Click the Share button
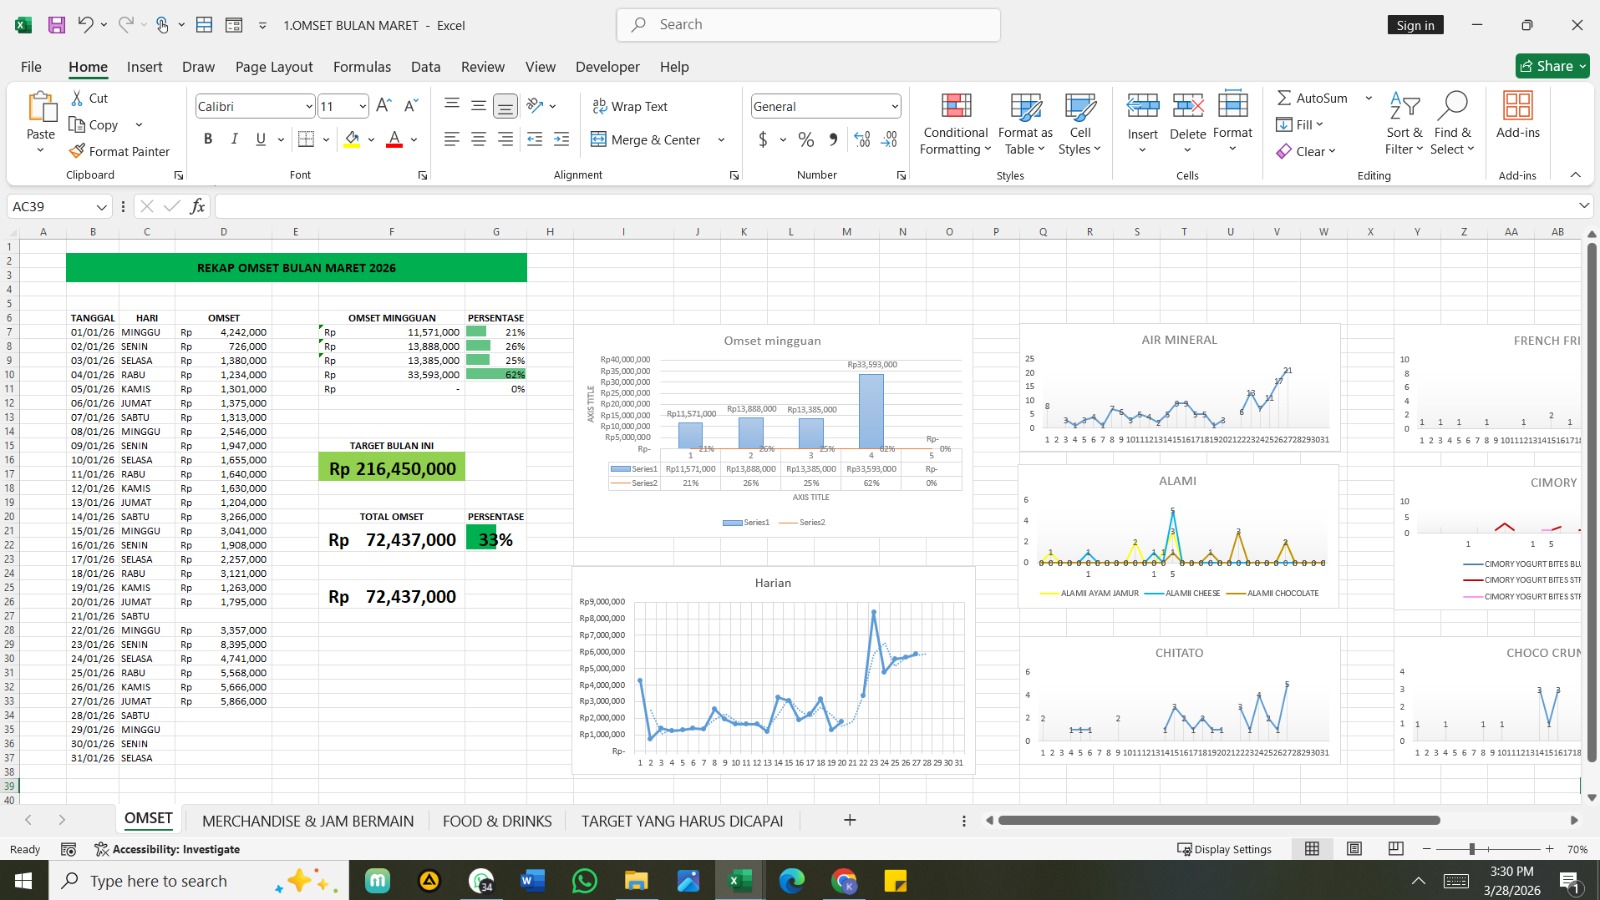The width and height of the screenshot is (1600, 900). pos(1552,66)
